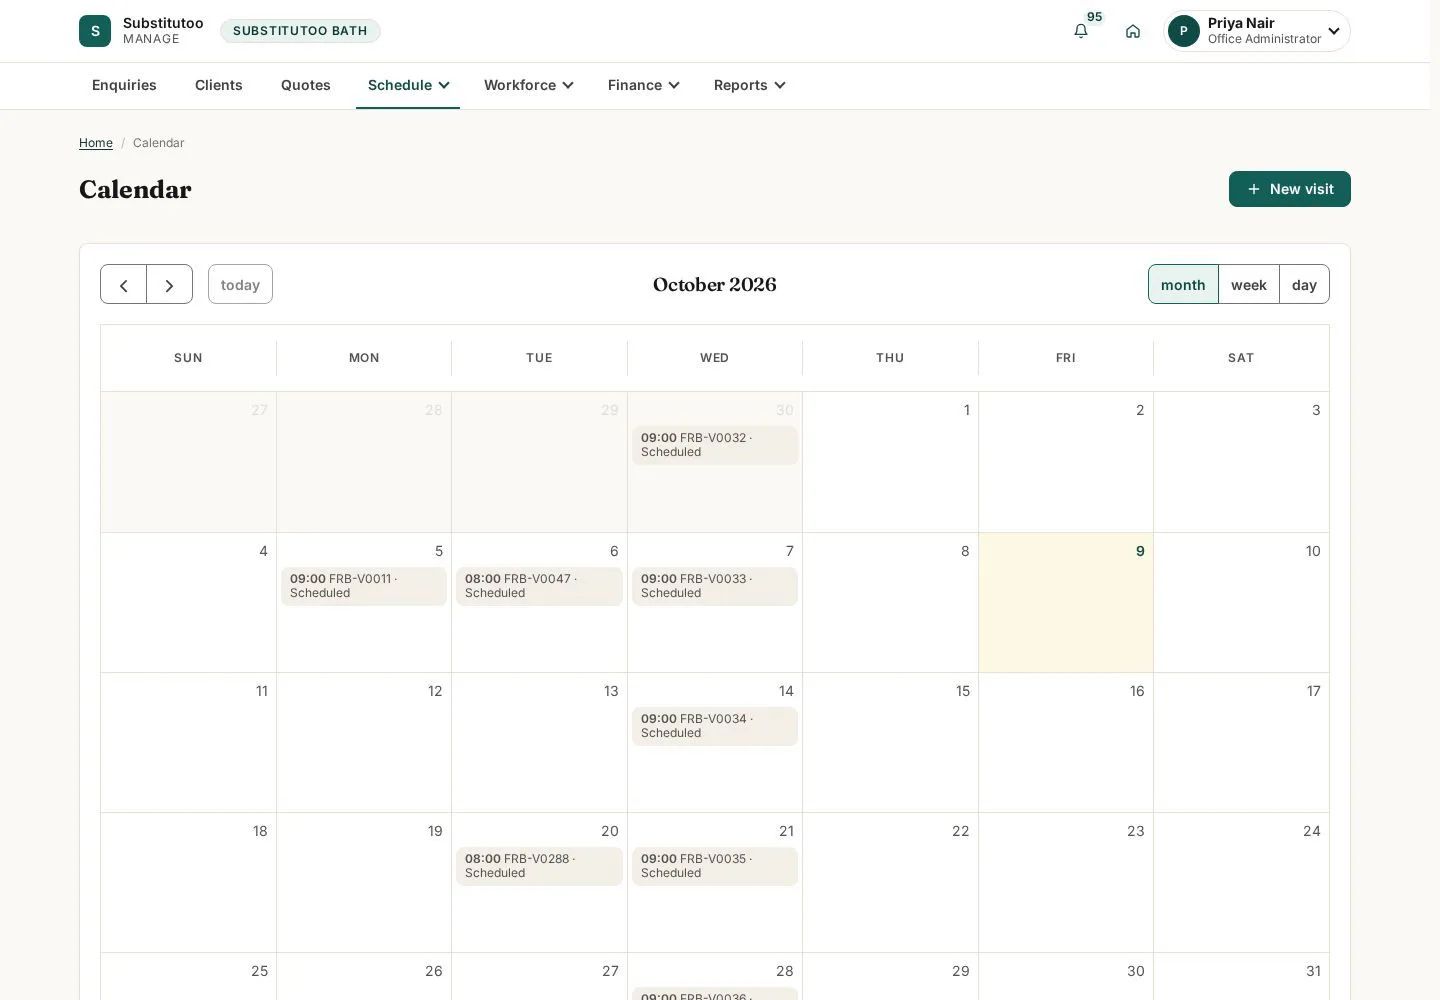Open the FRB-V0011 visit event
The width and height of the screenshot is (1440, 1000).
pyautogui.click(x=364, y=586)
